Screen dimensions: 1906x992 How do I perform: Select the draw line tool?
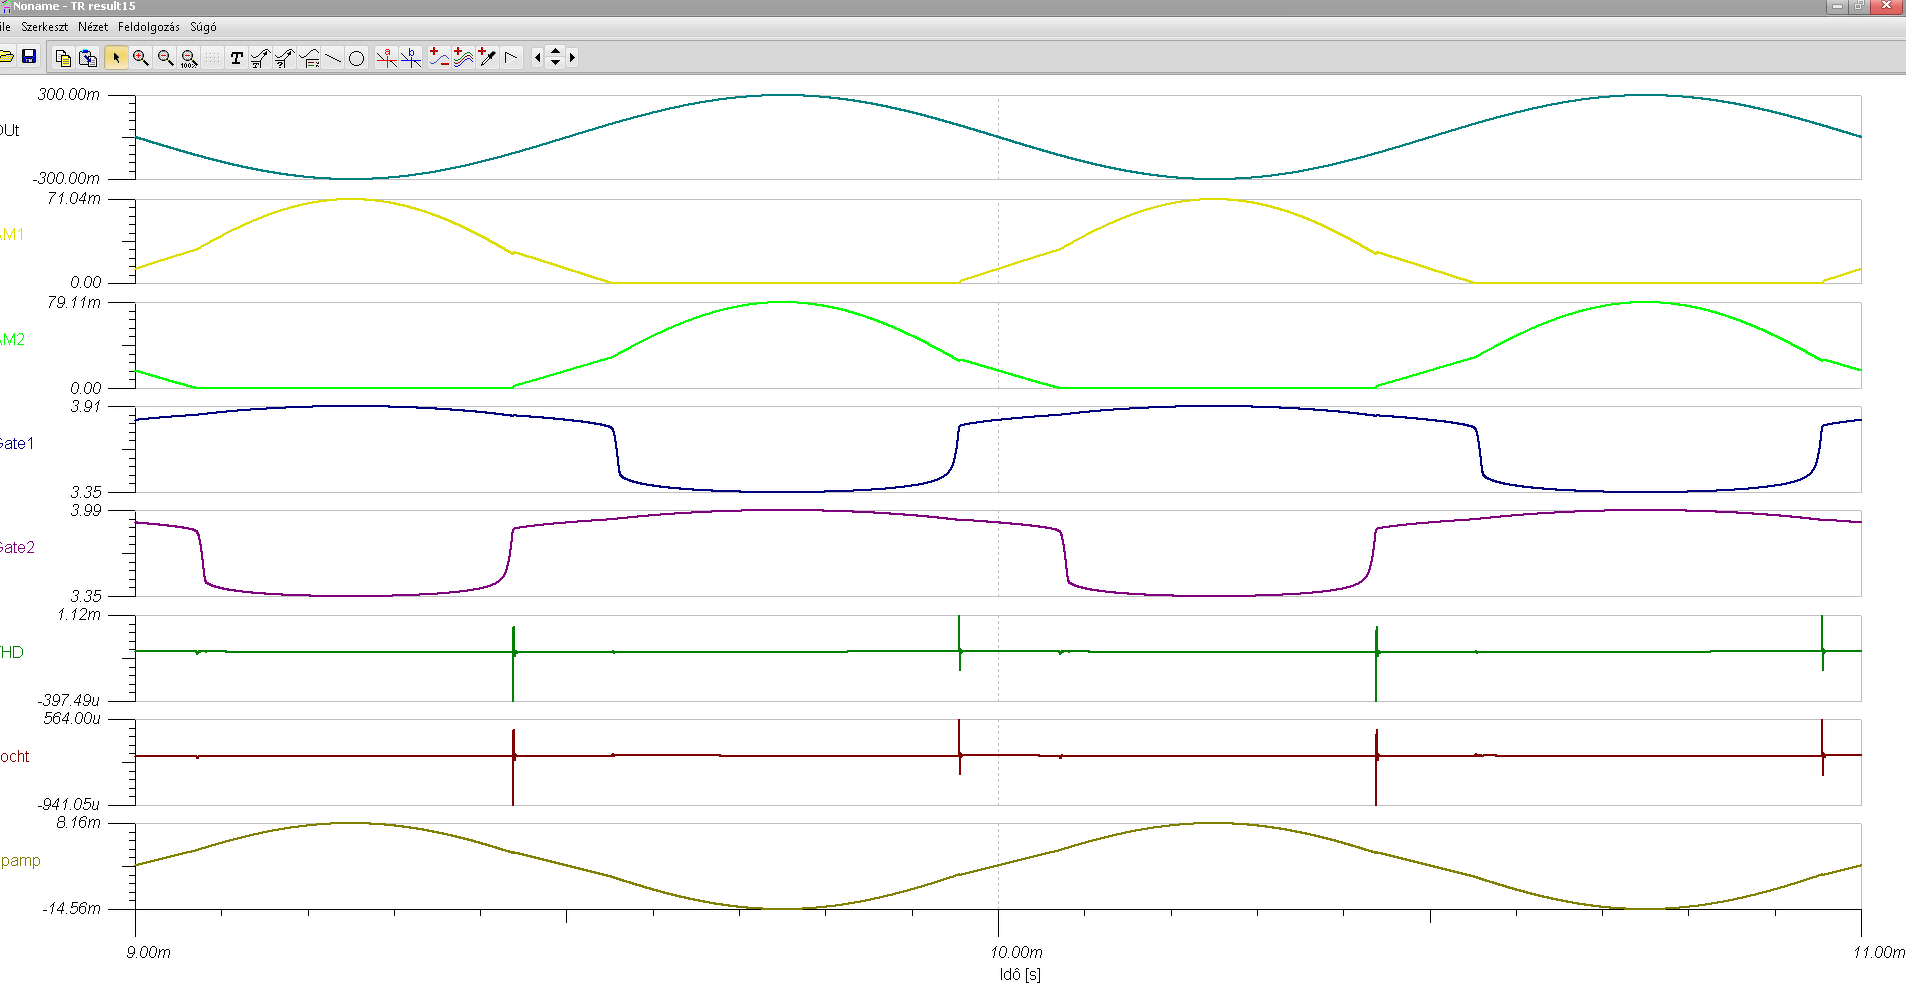tap(333, 58)
